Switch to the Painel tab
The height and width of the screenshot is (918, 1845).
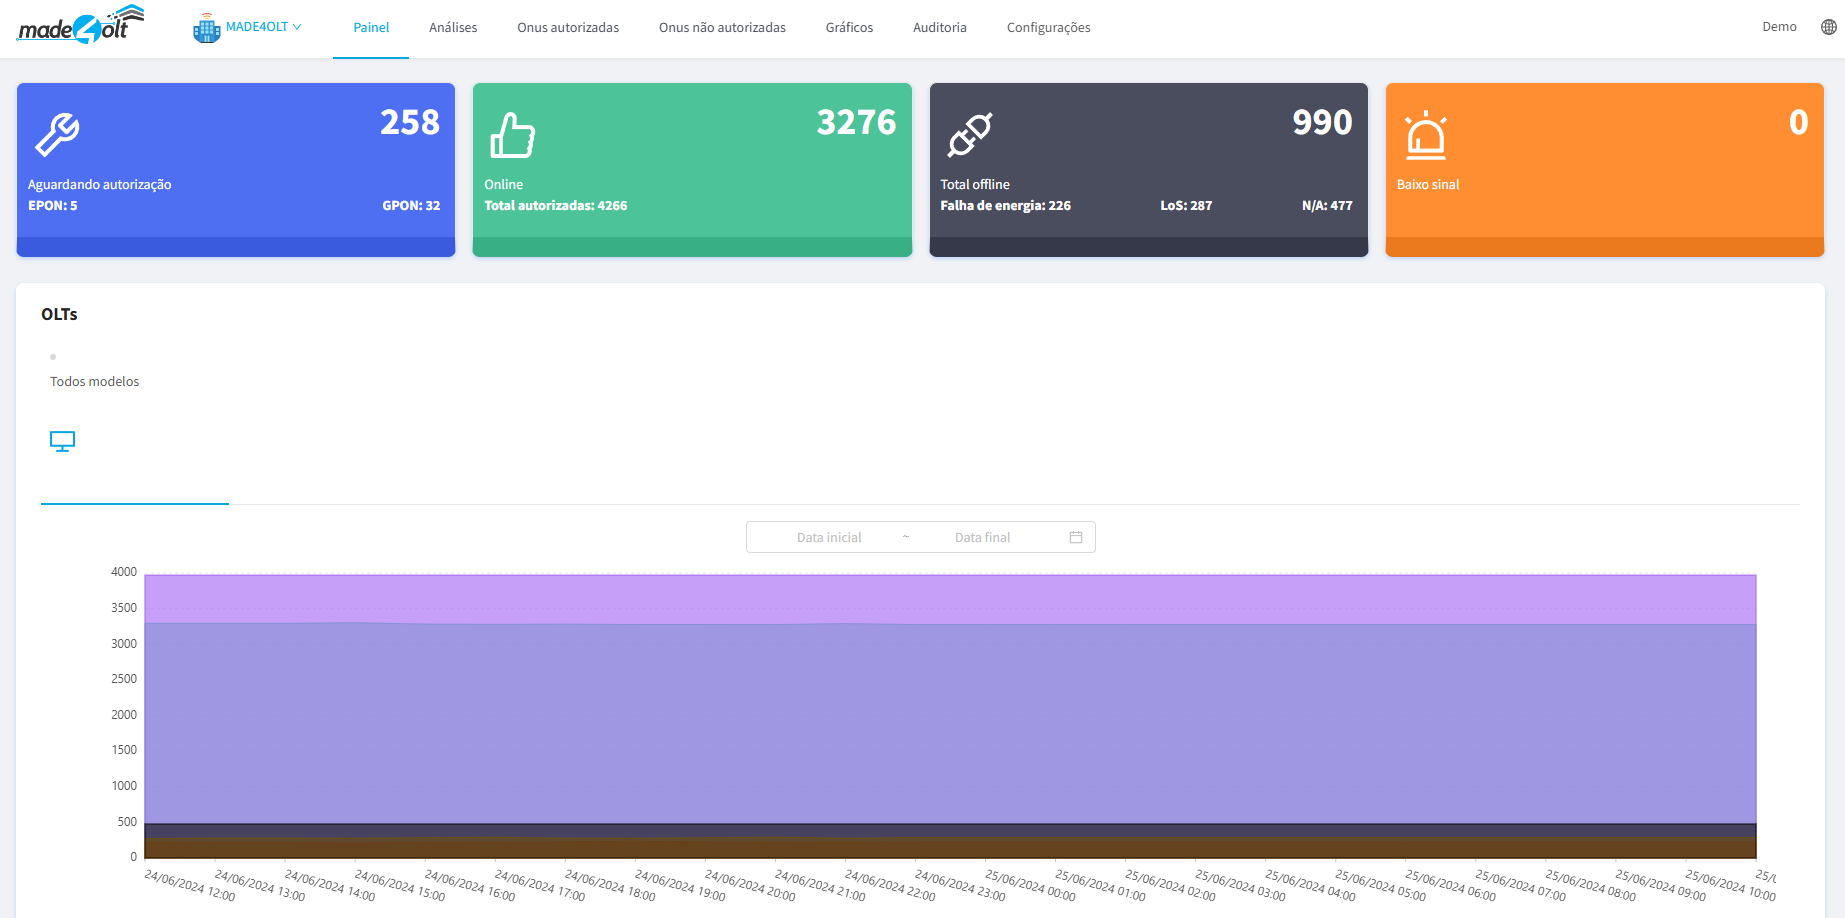click(371, 28)
